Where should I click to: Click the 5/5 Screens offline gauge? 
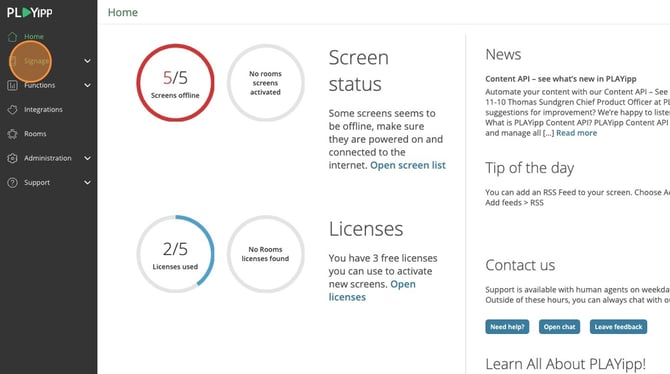(x=175, y=83)
